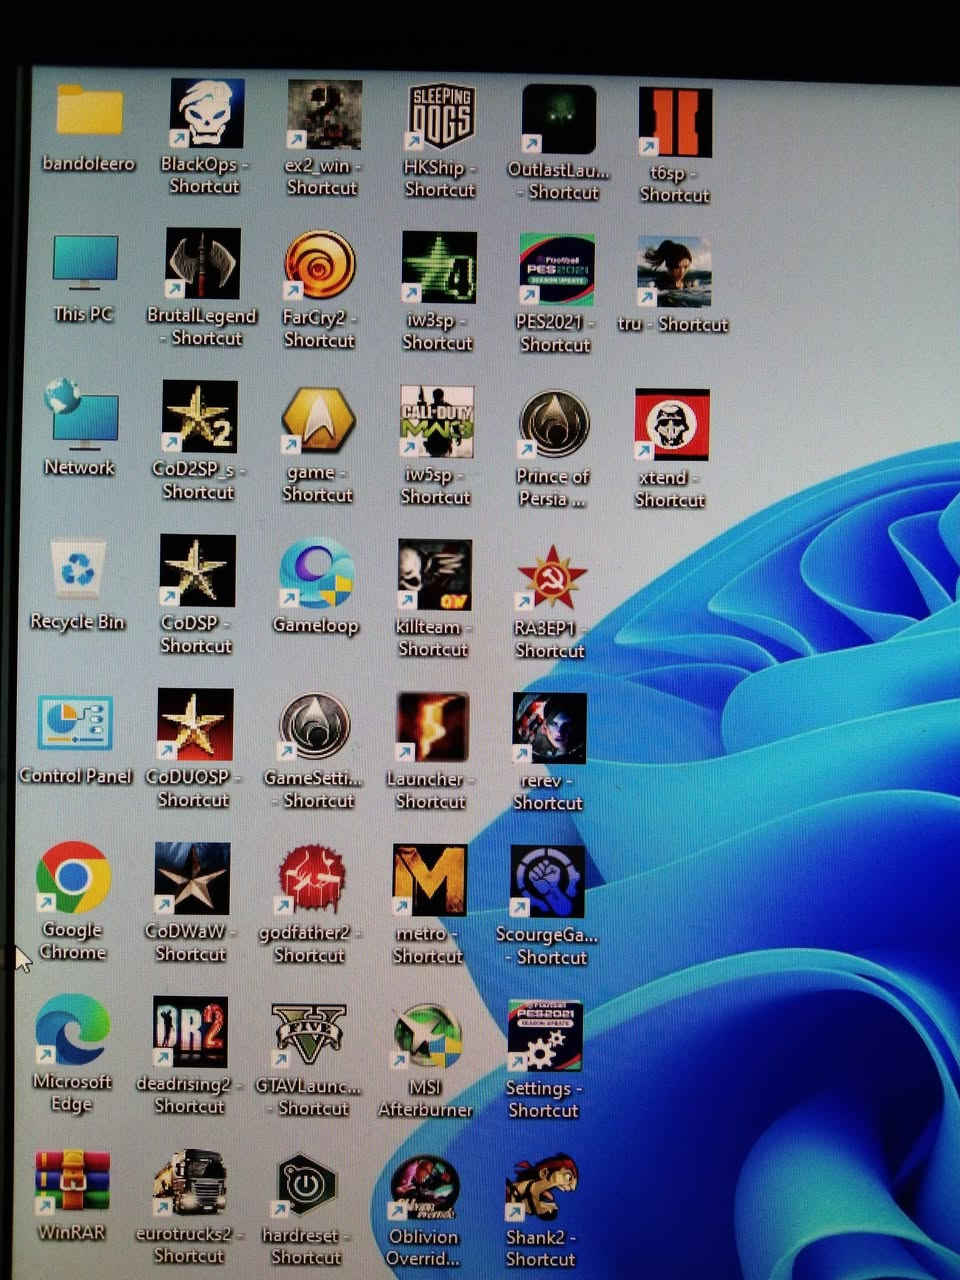Select the godfather2 shortcut icon
This screenshot has width=960, height=1280.
(311, 880)
